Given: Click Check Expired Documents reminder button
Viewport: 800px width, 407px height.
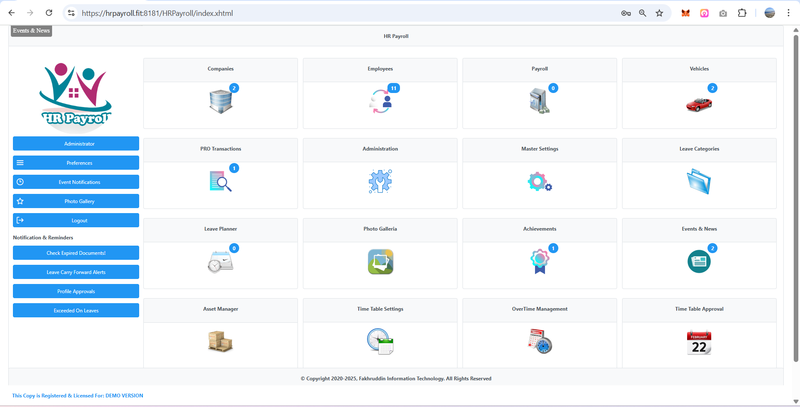Looking at the screenshot, I should click(x=76, y=253).
